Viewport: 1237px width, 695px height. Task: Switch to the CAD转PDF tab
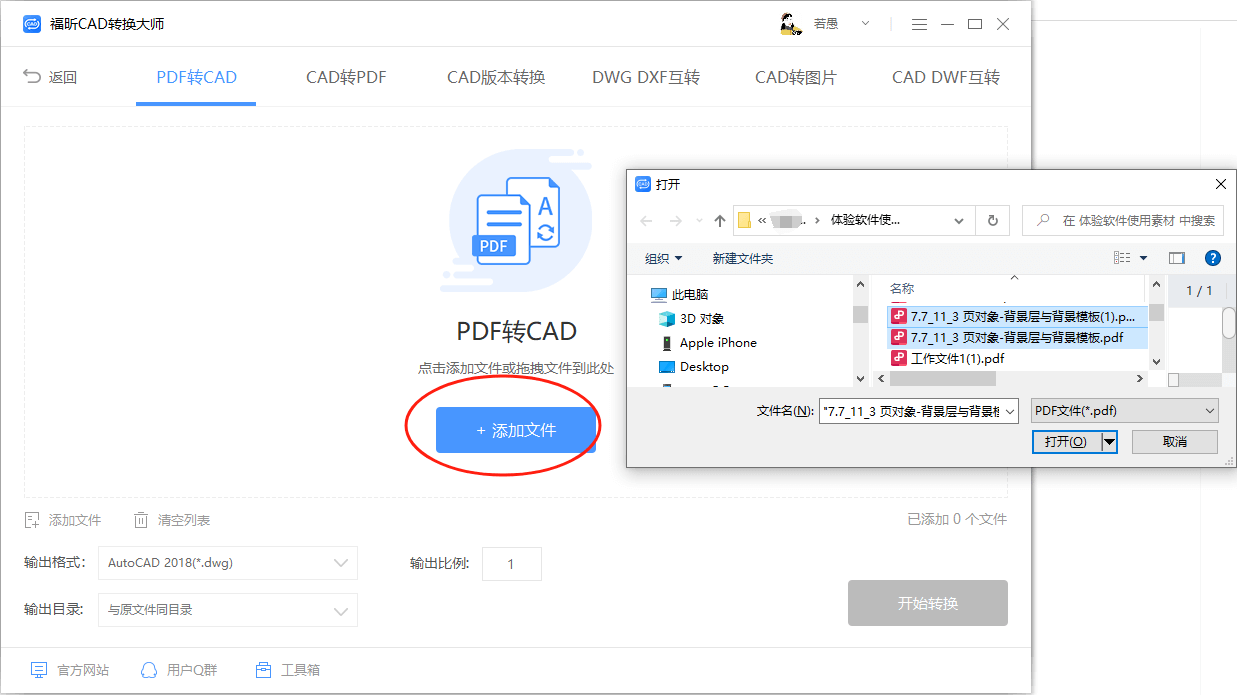(x=346, y=77)
